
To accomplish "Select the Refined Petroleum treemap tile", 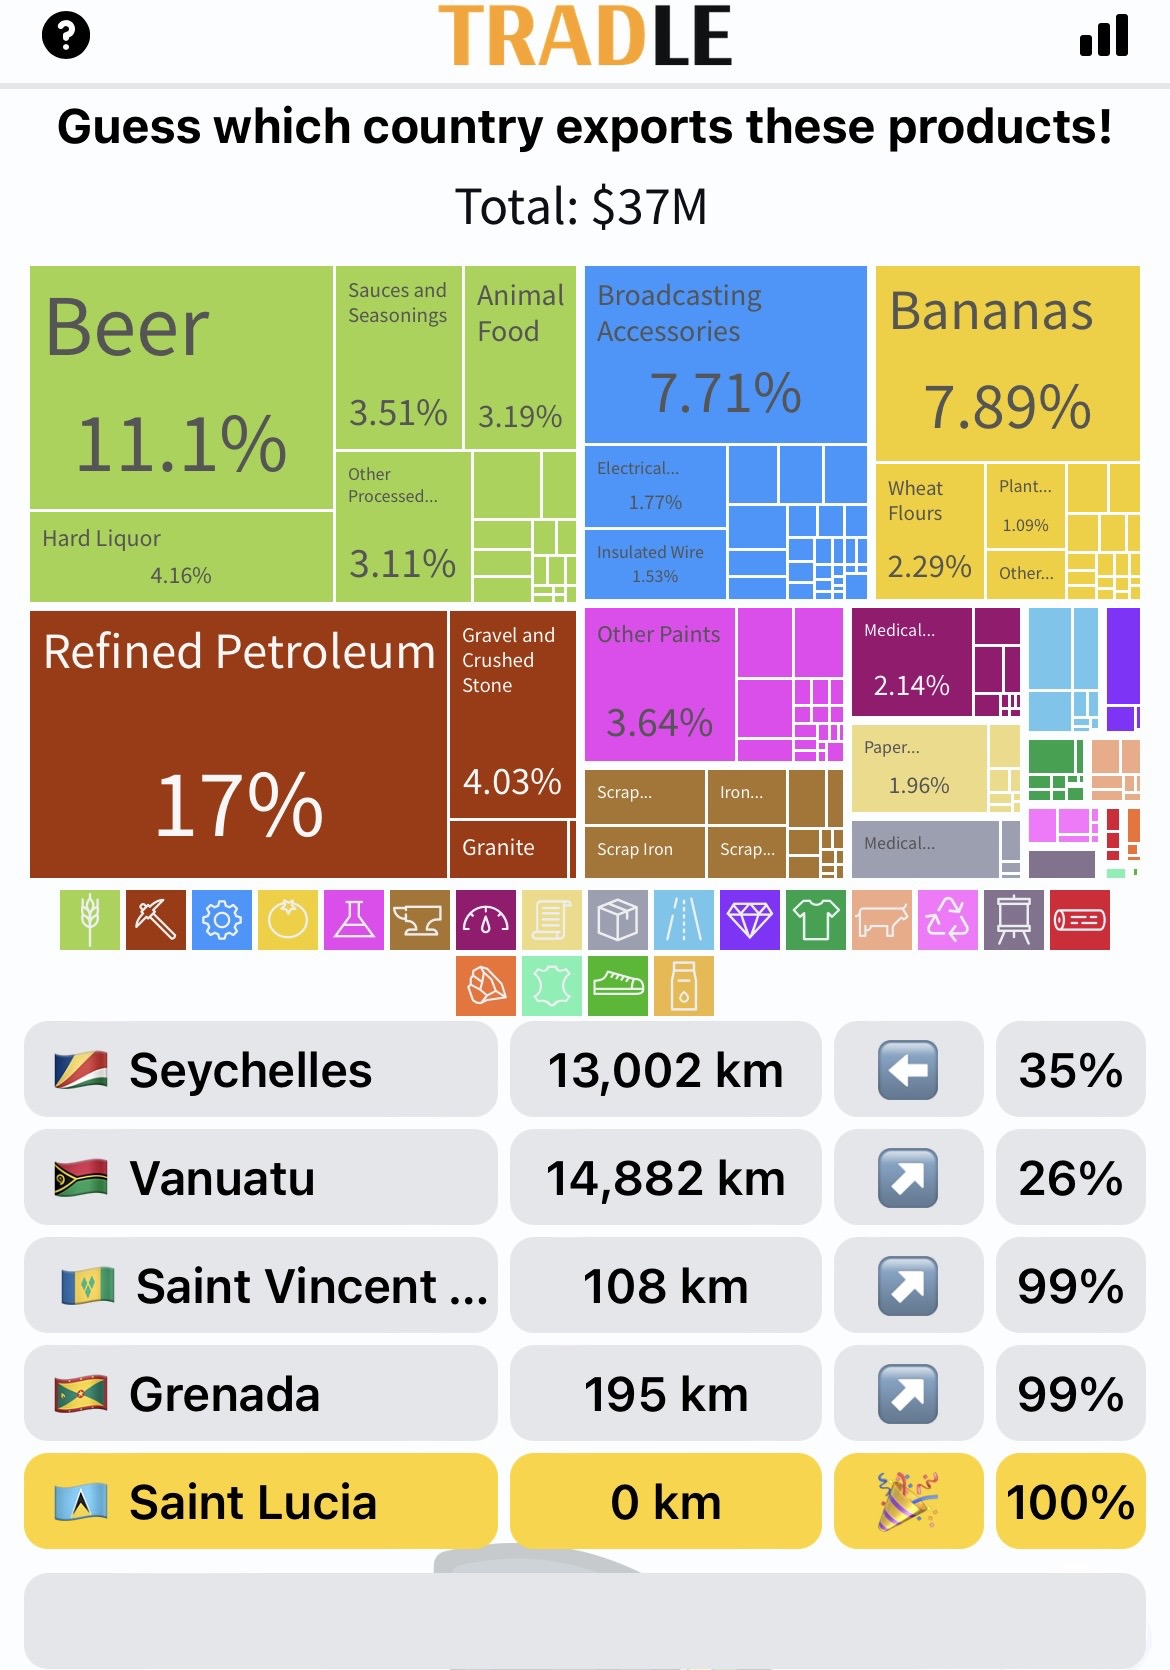I will coord(238,744).
